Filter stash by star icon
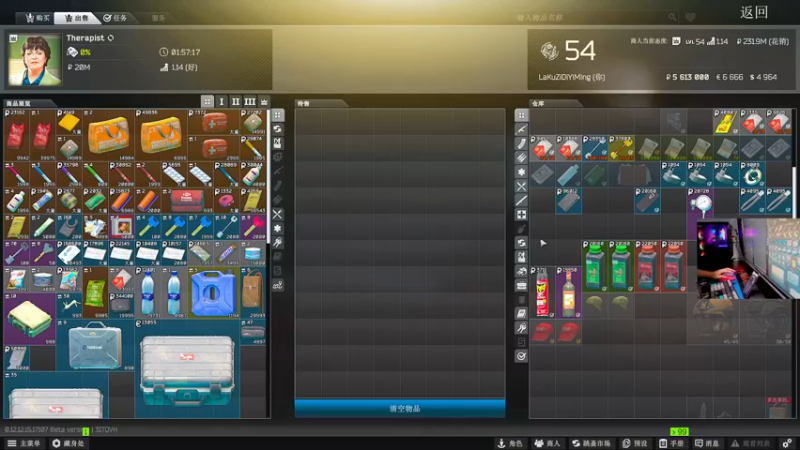Viewport: 800px width, 450px height. click(521, 172)
